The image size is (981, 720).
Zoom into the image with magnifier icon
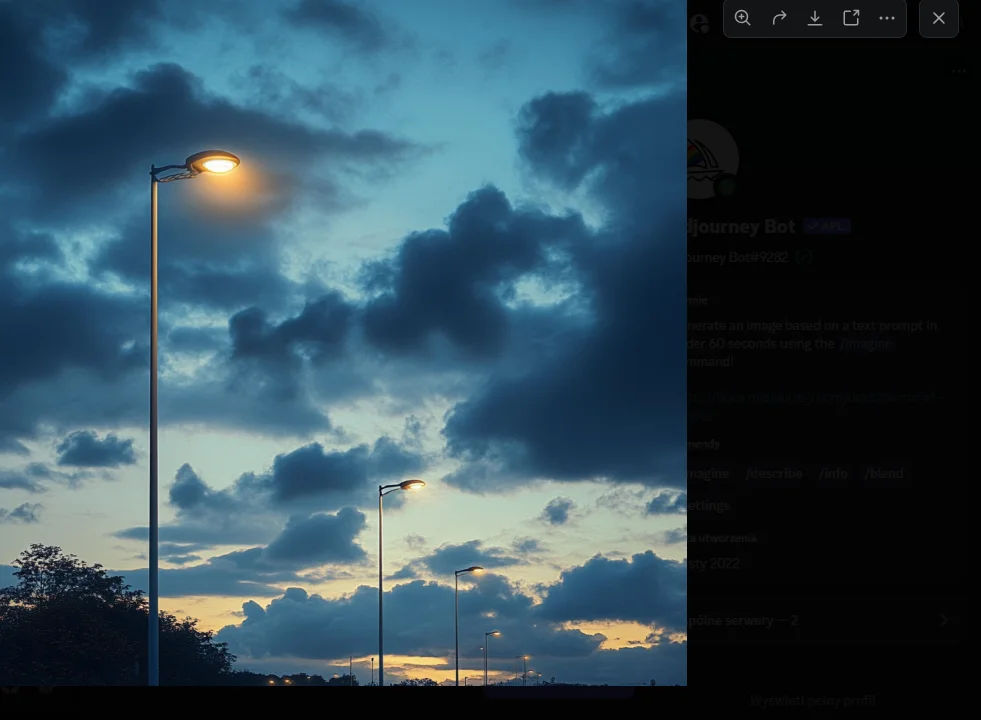(x=742, y=18)
